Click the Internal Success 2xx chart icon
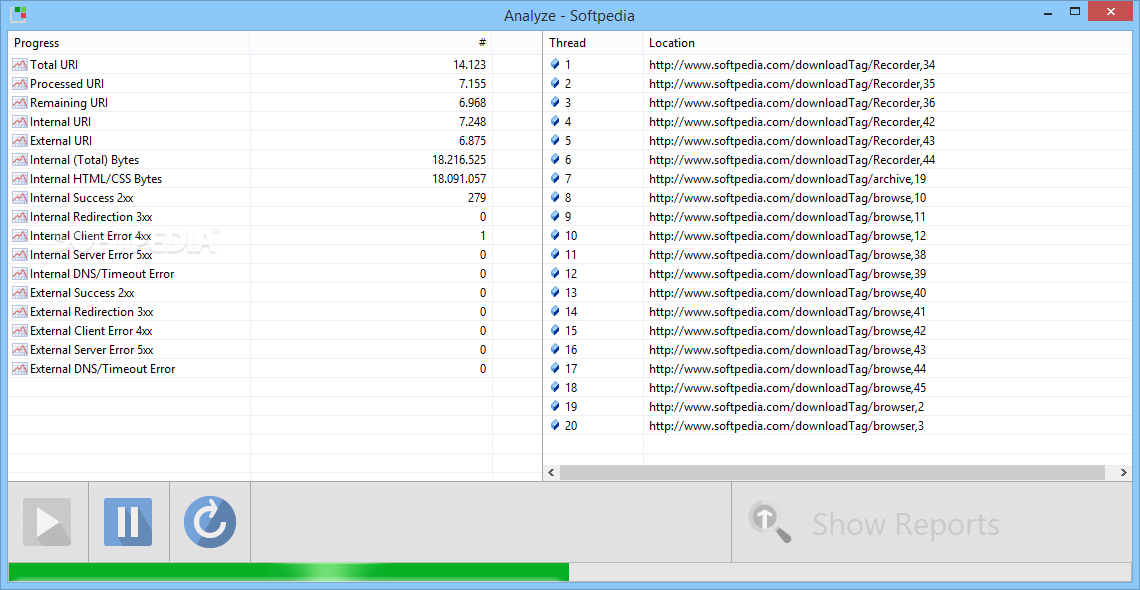 (20, 198)
